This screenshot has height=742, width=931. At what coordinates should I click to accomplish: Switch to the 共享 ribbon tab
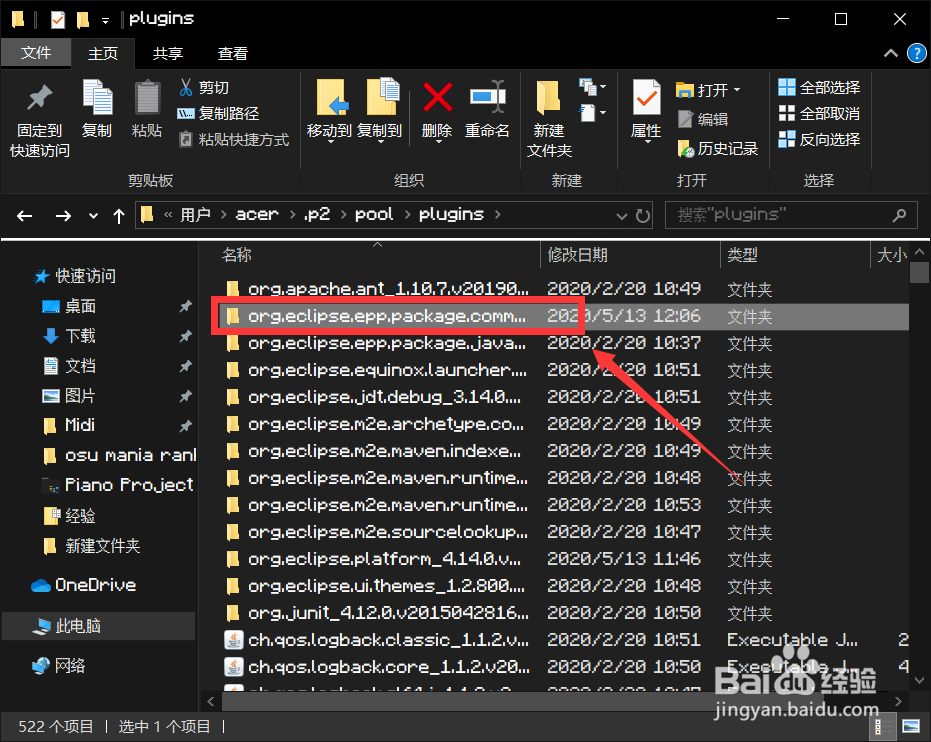tap(167, 53)
